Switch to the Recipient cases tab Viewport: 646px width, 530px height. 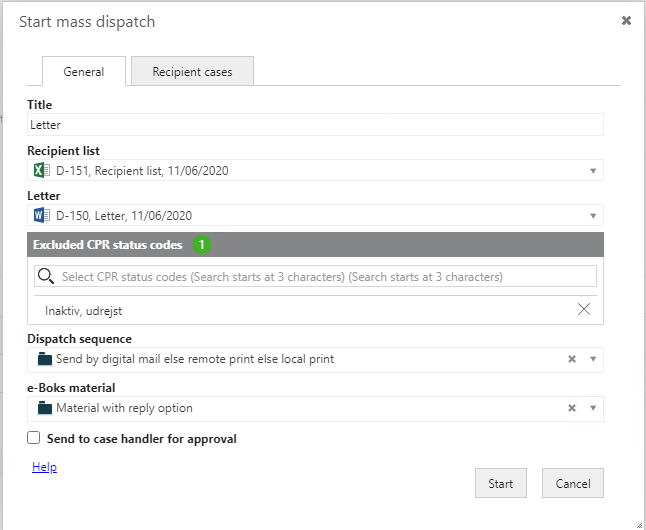click(x=192, y=71)
